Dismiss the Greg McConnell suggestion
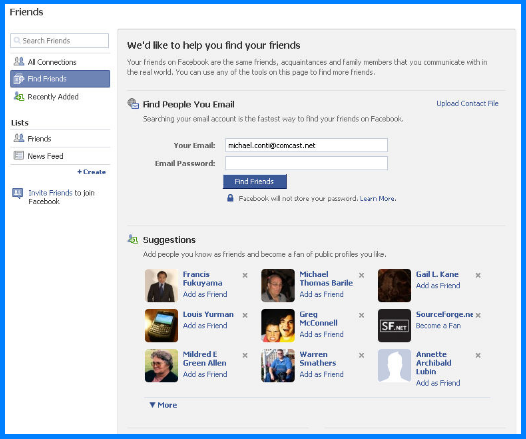This screenshot has height=439, width=526. click(362, 315)
